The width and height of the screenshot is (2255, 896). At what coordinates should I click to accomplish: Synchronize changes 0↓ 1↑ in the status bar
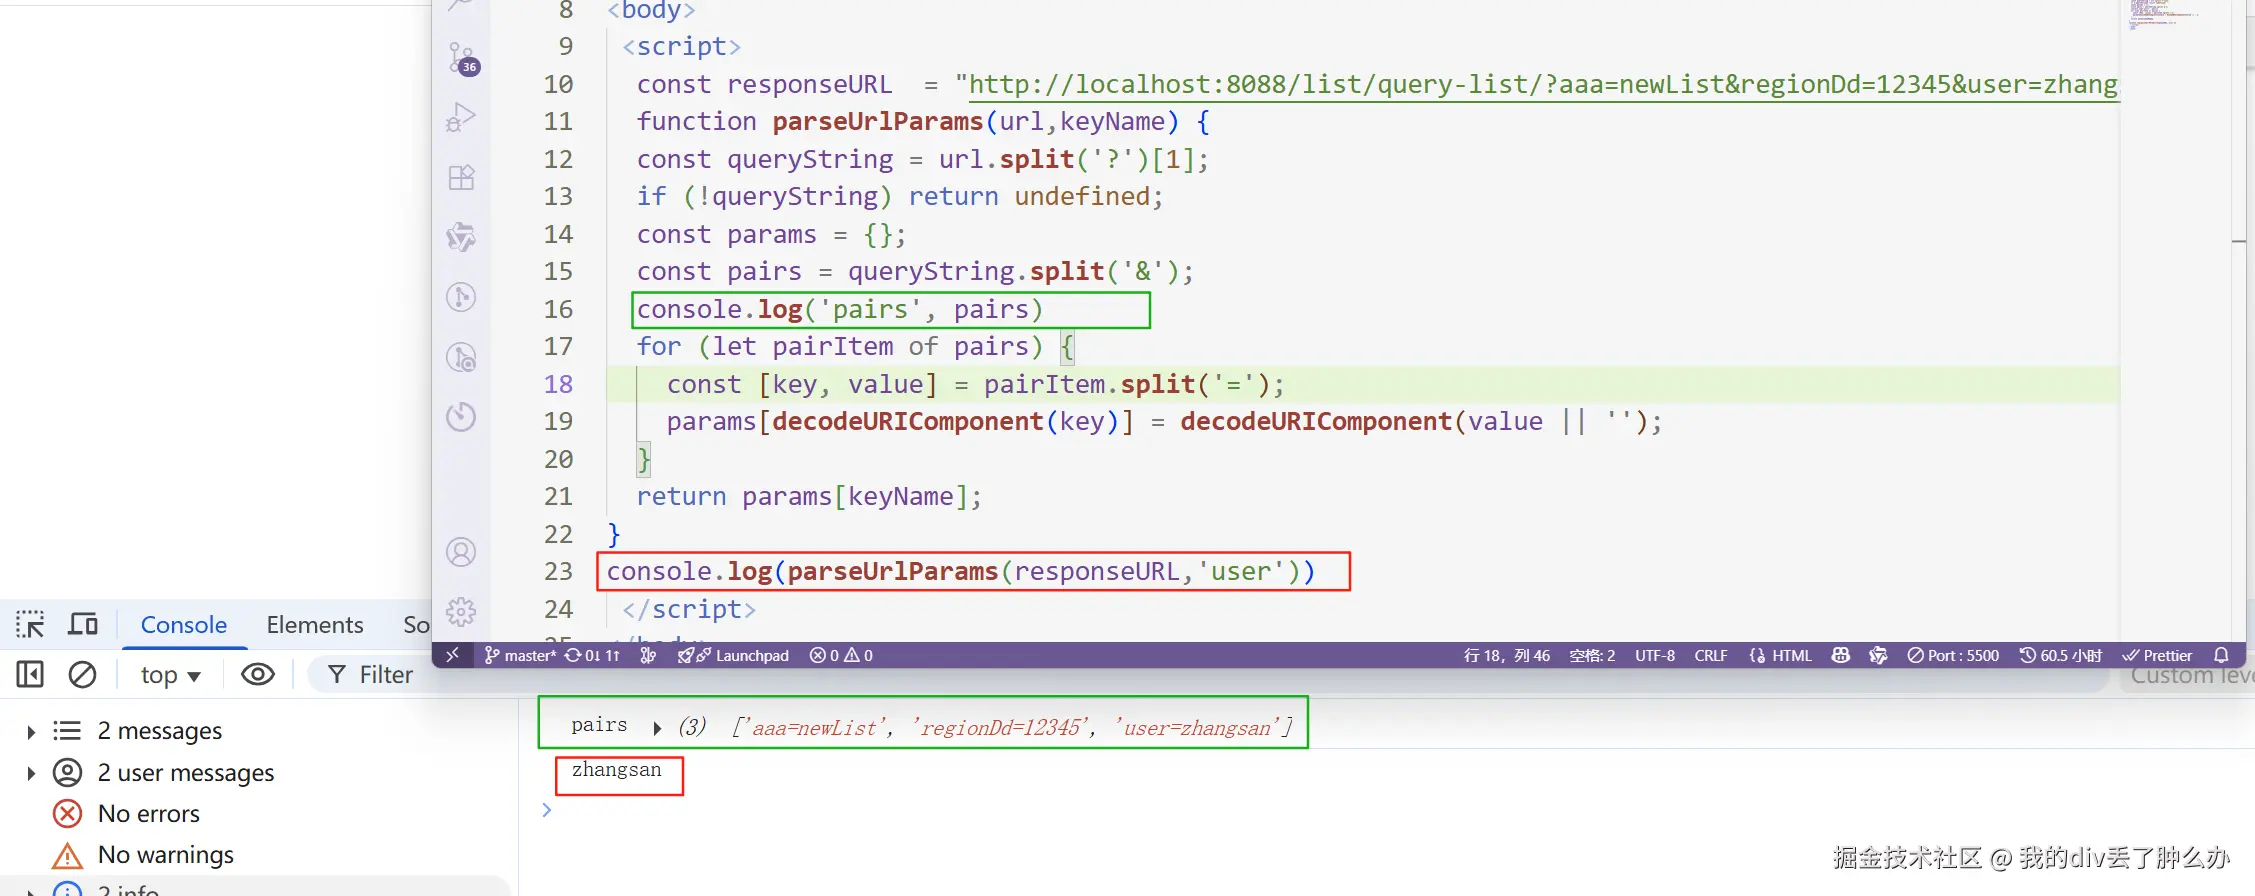(x=592, y=655)
